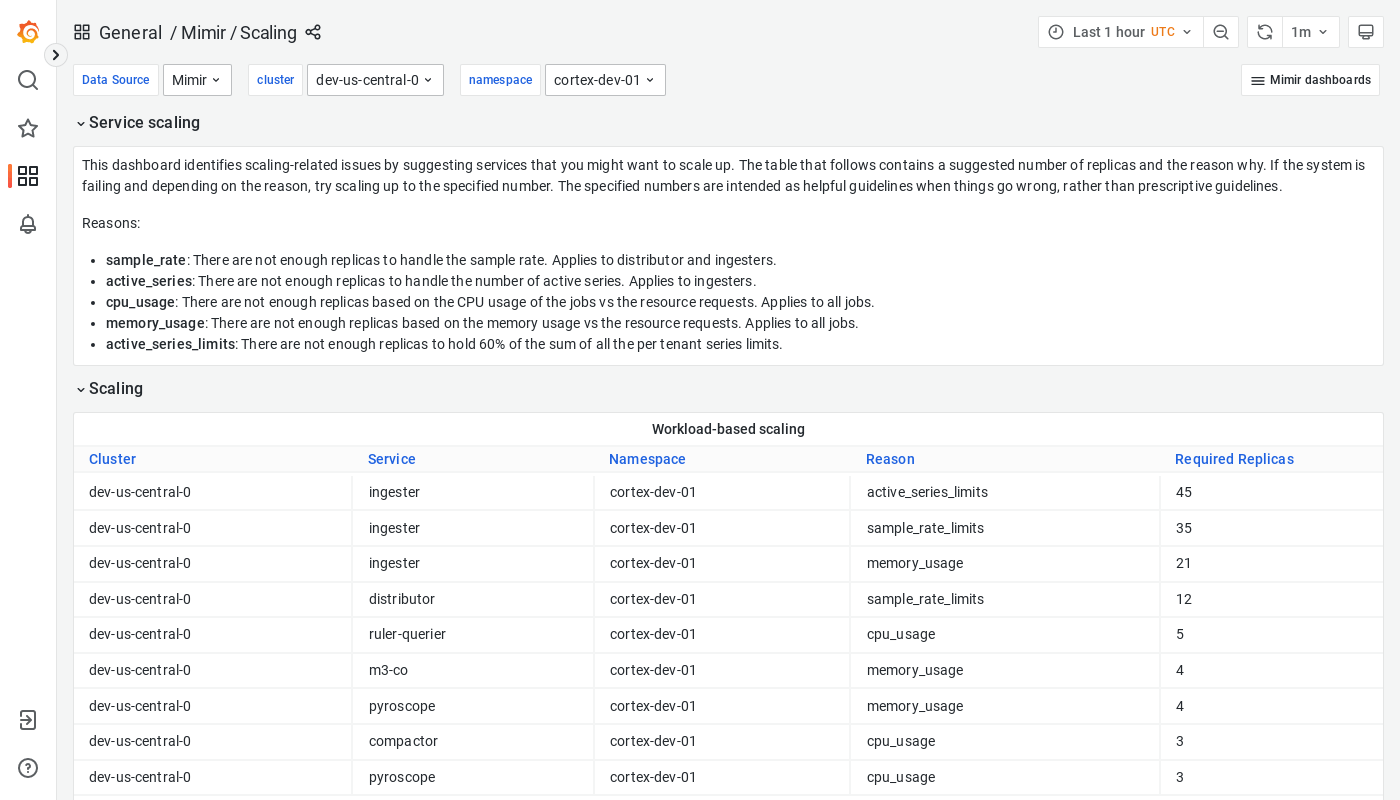Open the Mimir dashboards list

1310,80
